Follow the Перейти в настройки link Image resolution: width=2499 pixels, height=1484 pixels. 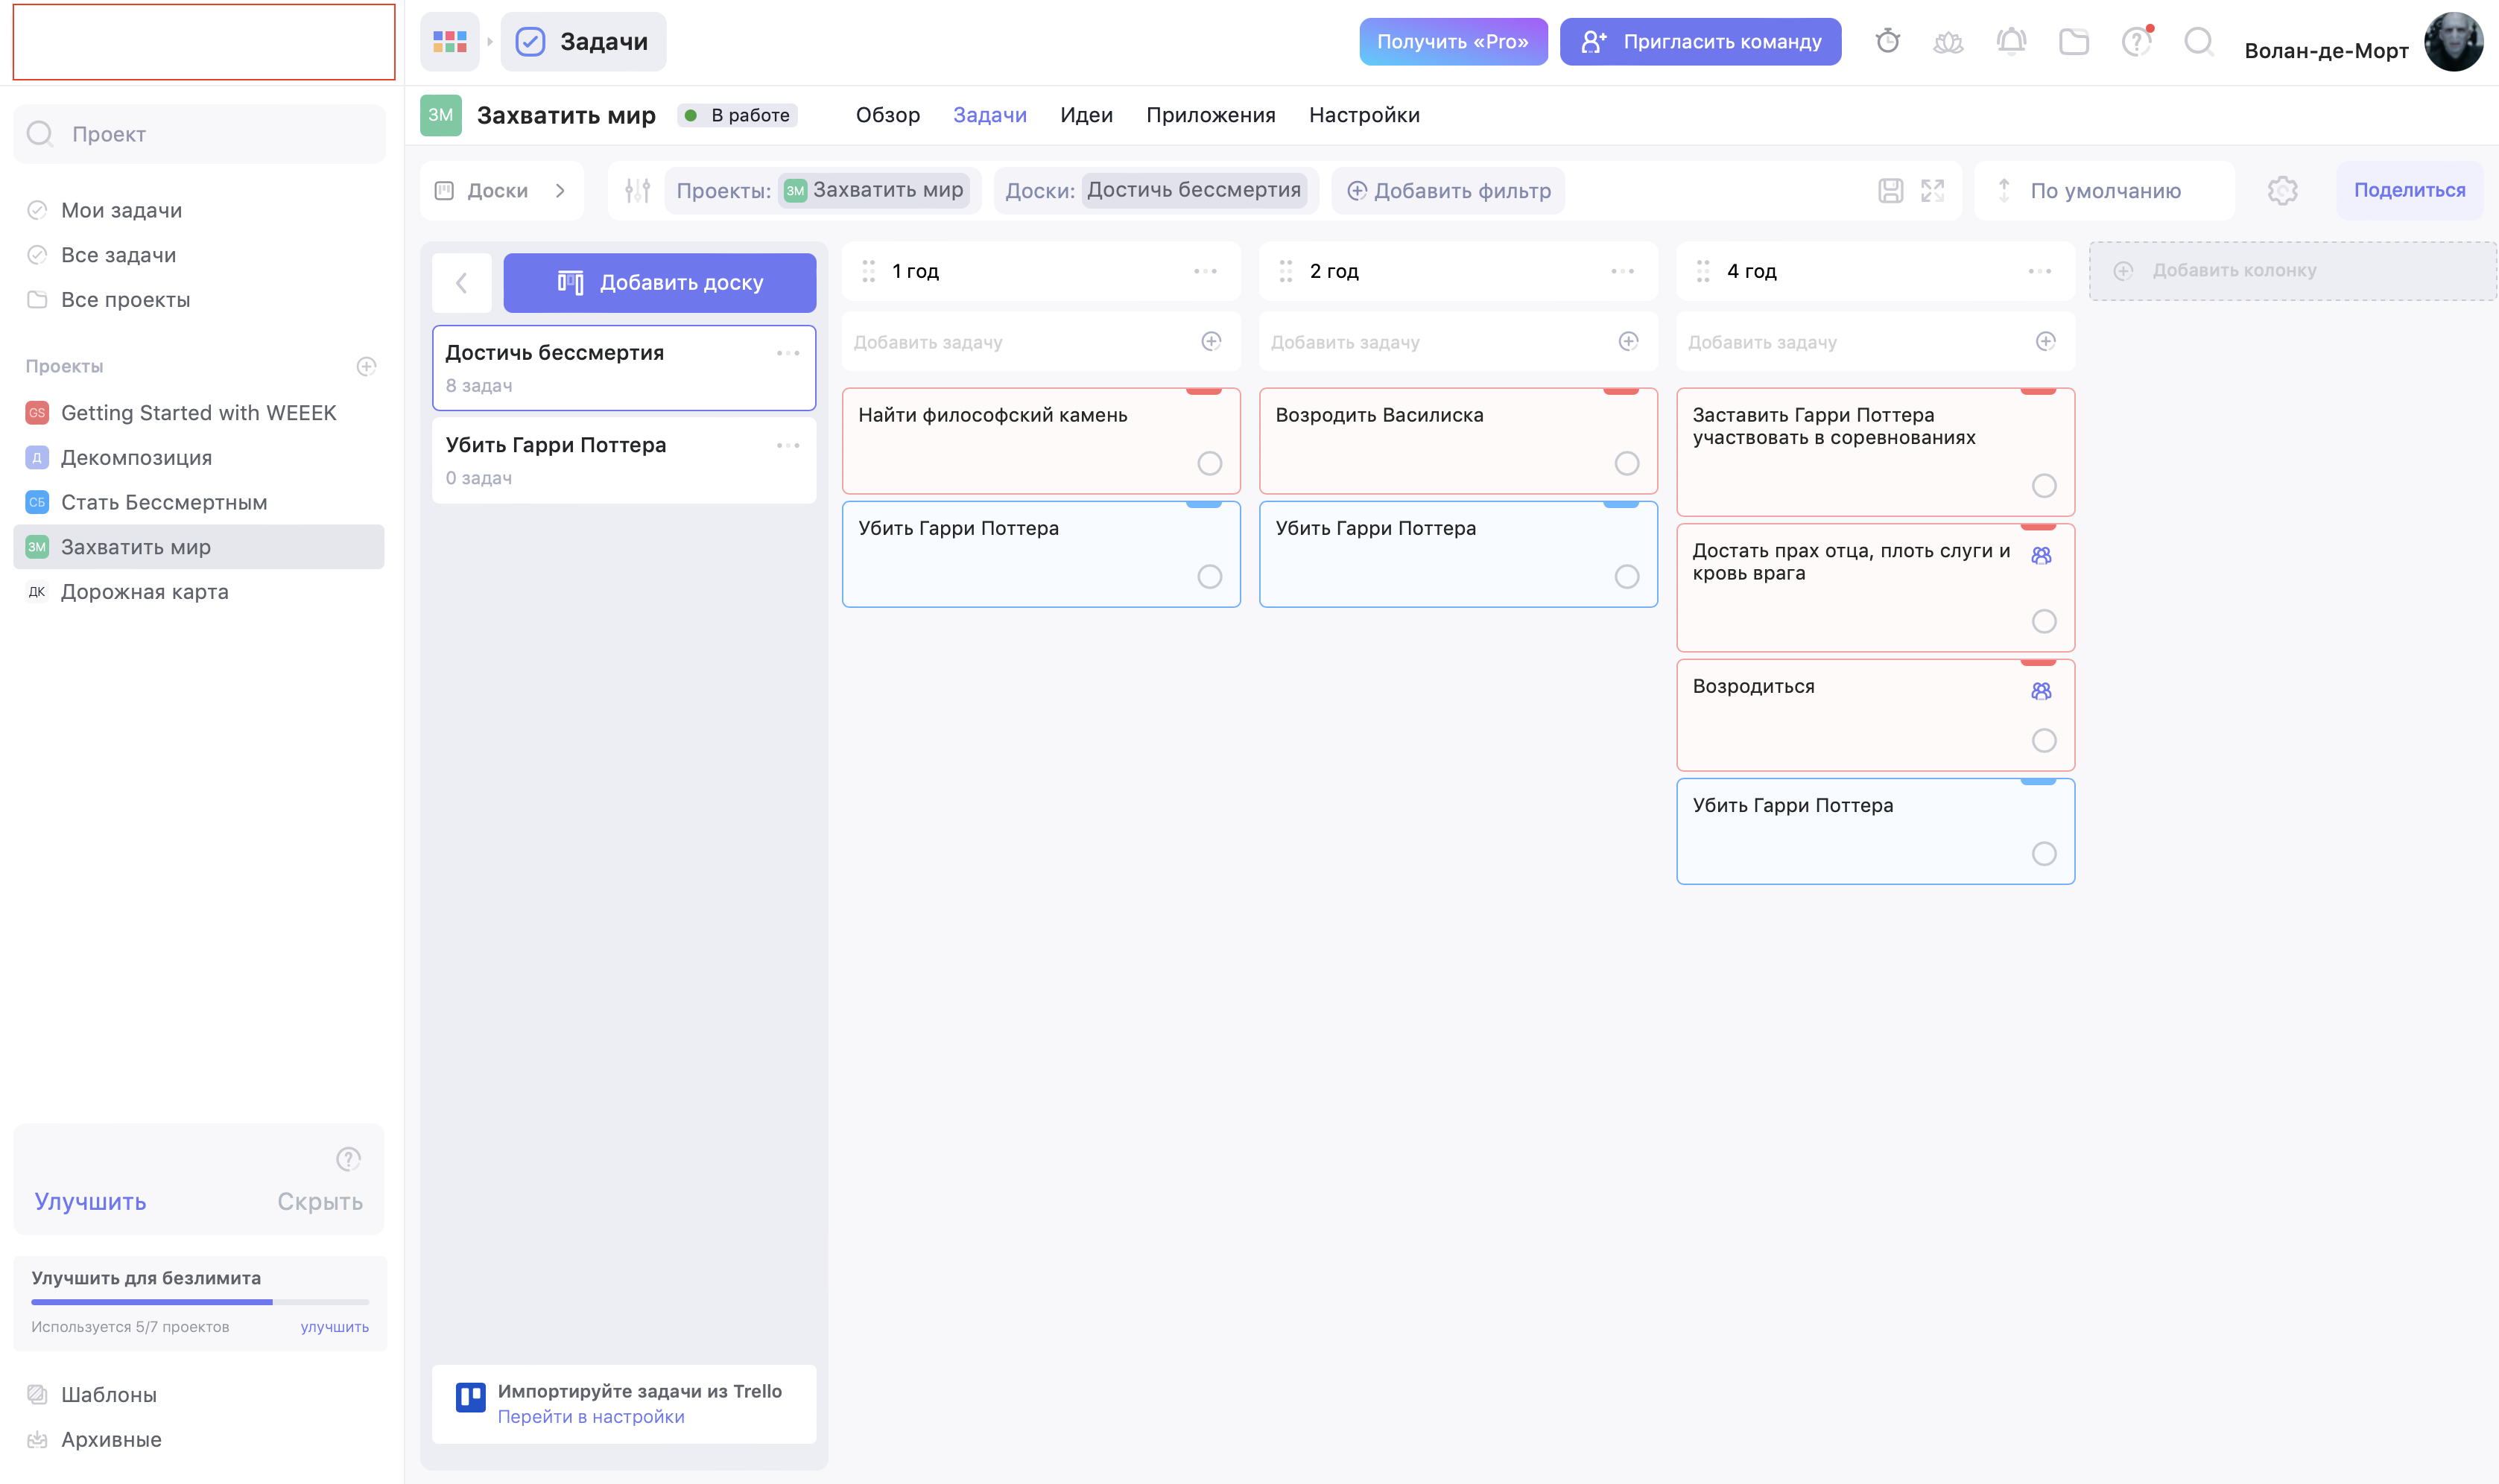click(590, 1416)
